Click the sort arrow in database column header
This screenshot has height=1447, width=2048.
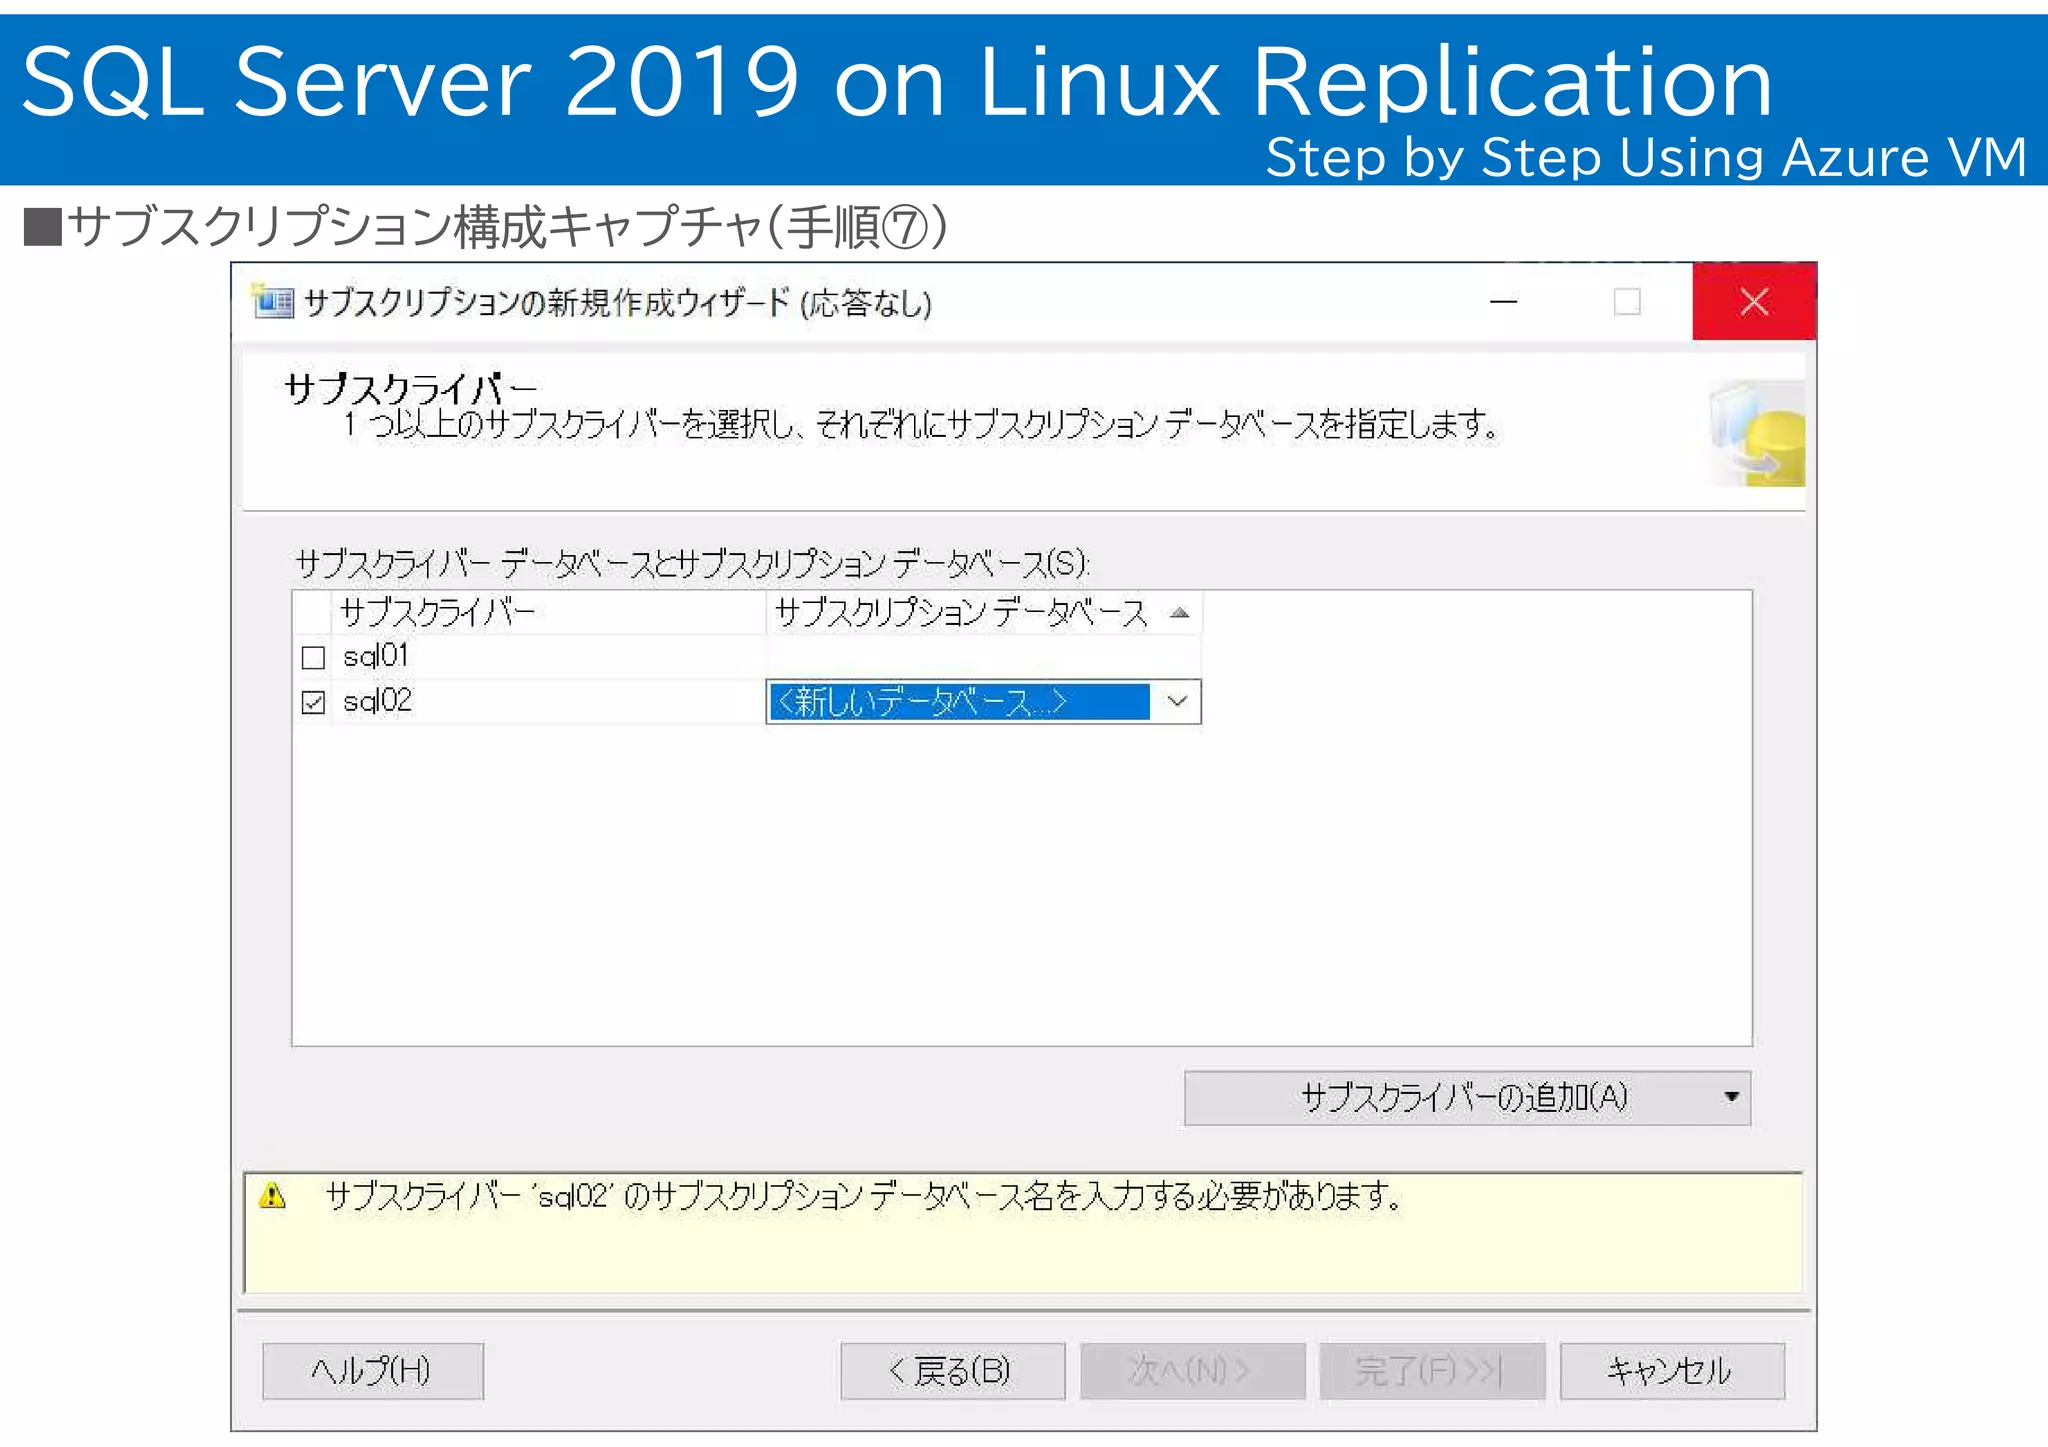point(1180,613)
